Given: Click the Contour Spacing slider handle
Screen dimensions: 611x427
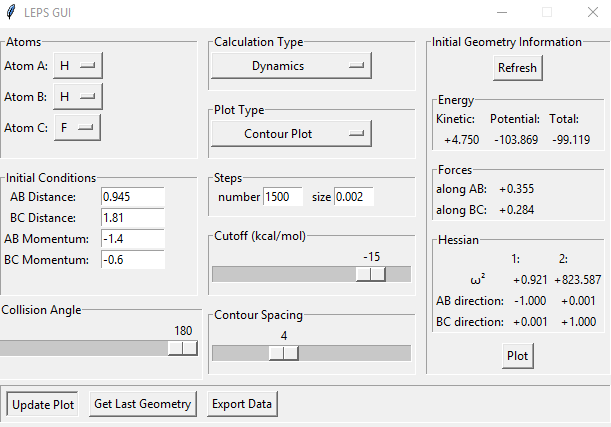Looking at the screenshot, I should pyautogui.click(x=284, y=352).
